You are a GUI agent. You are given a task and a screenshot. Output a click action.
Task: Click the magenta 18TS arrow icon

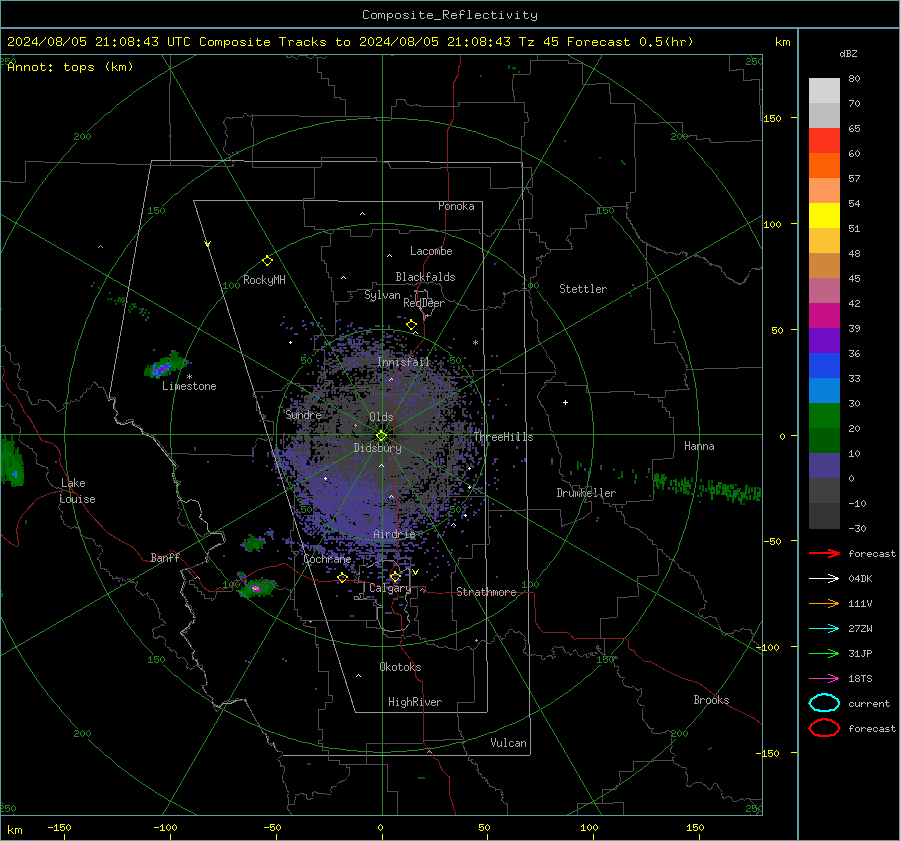coord(824,679)
